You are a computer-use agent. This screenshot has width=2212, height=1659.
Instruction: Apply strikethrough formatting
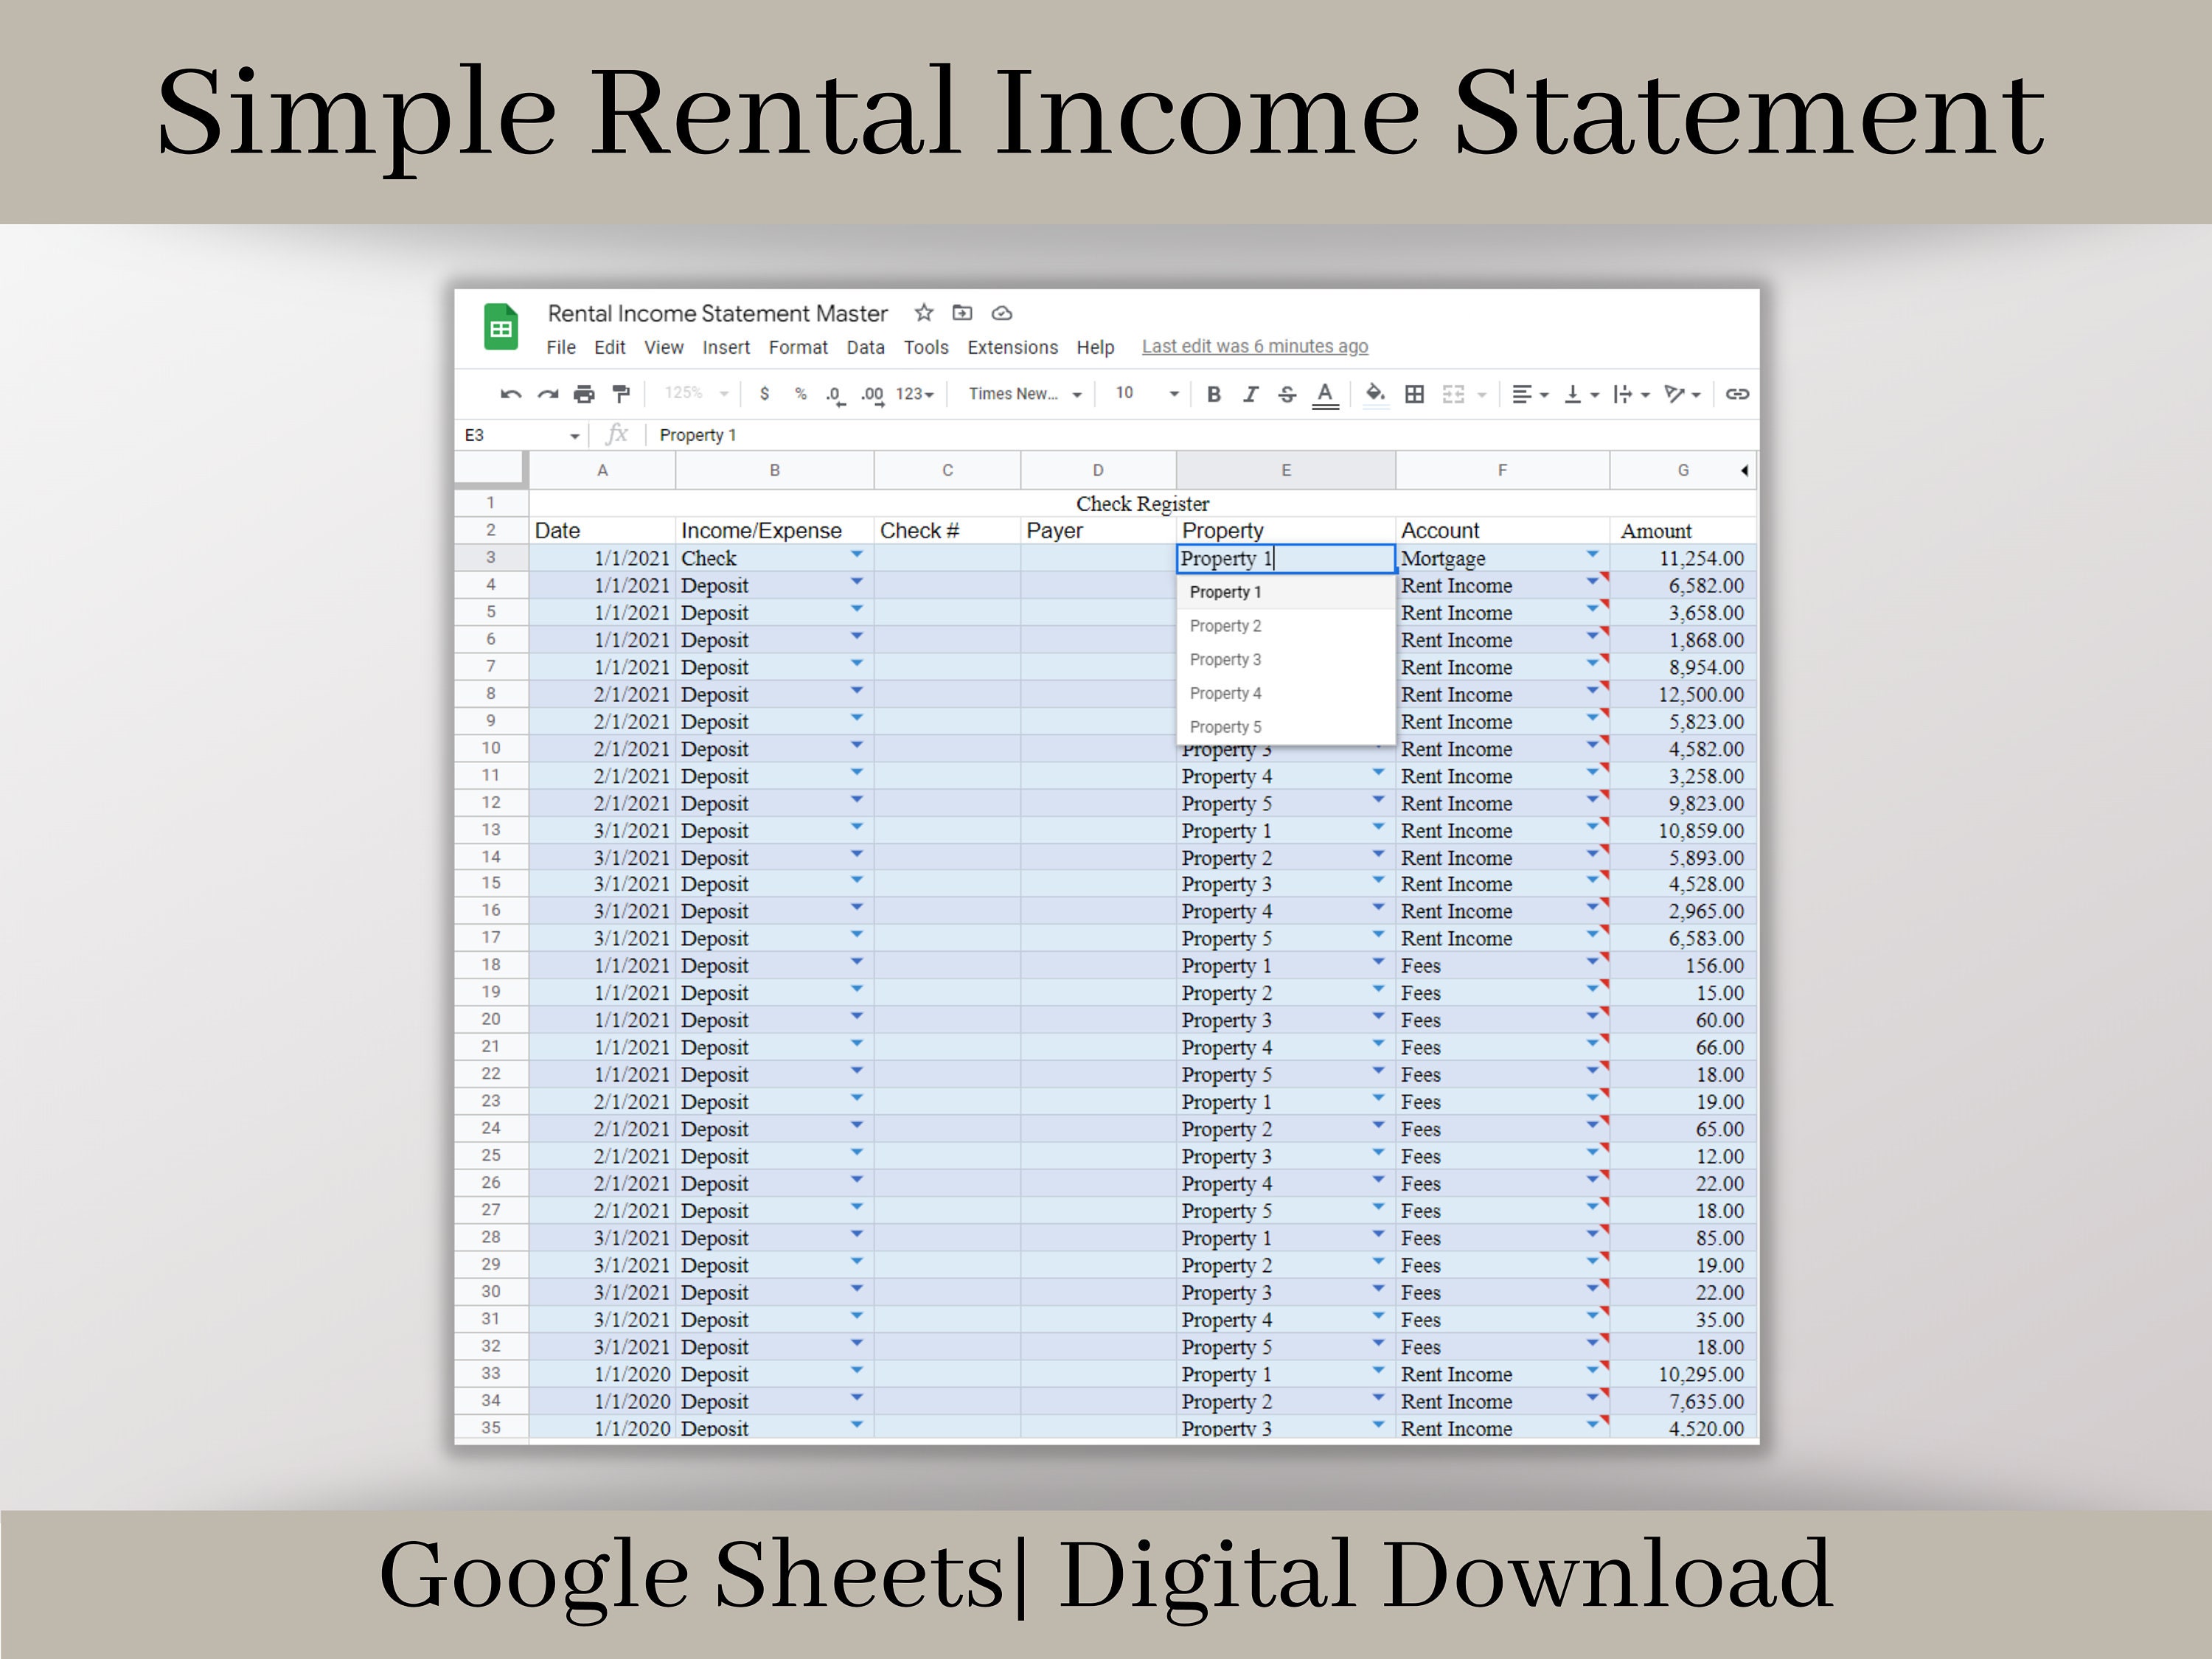[1288, 394]
